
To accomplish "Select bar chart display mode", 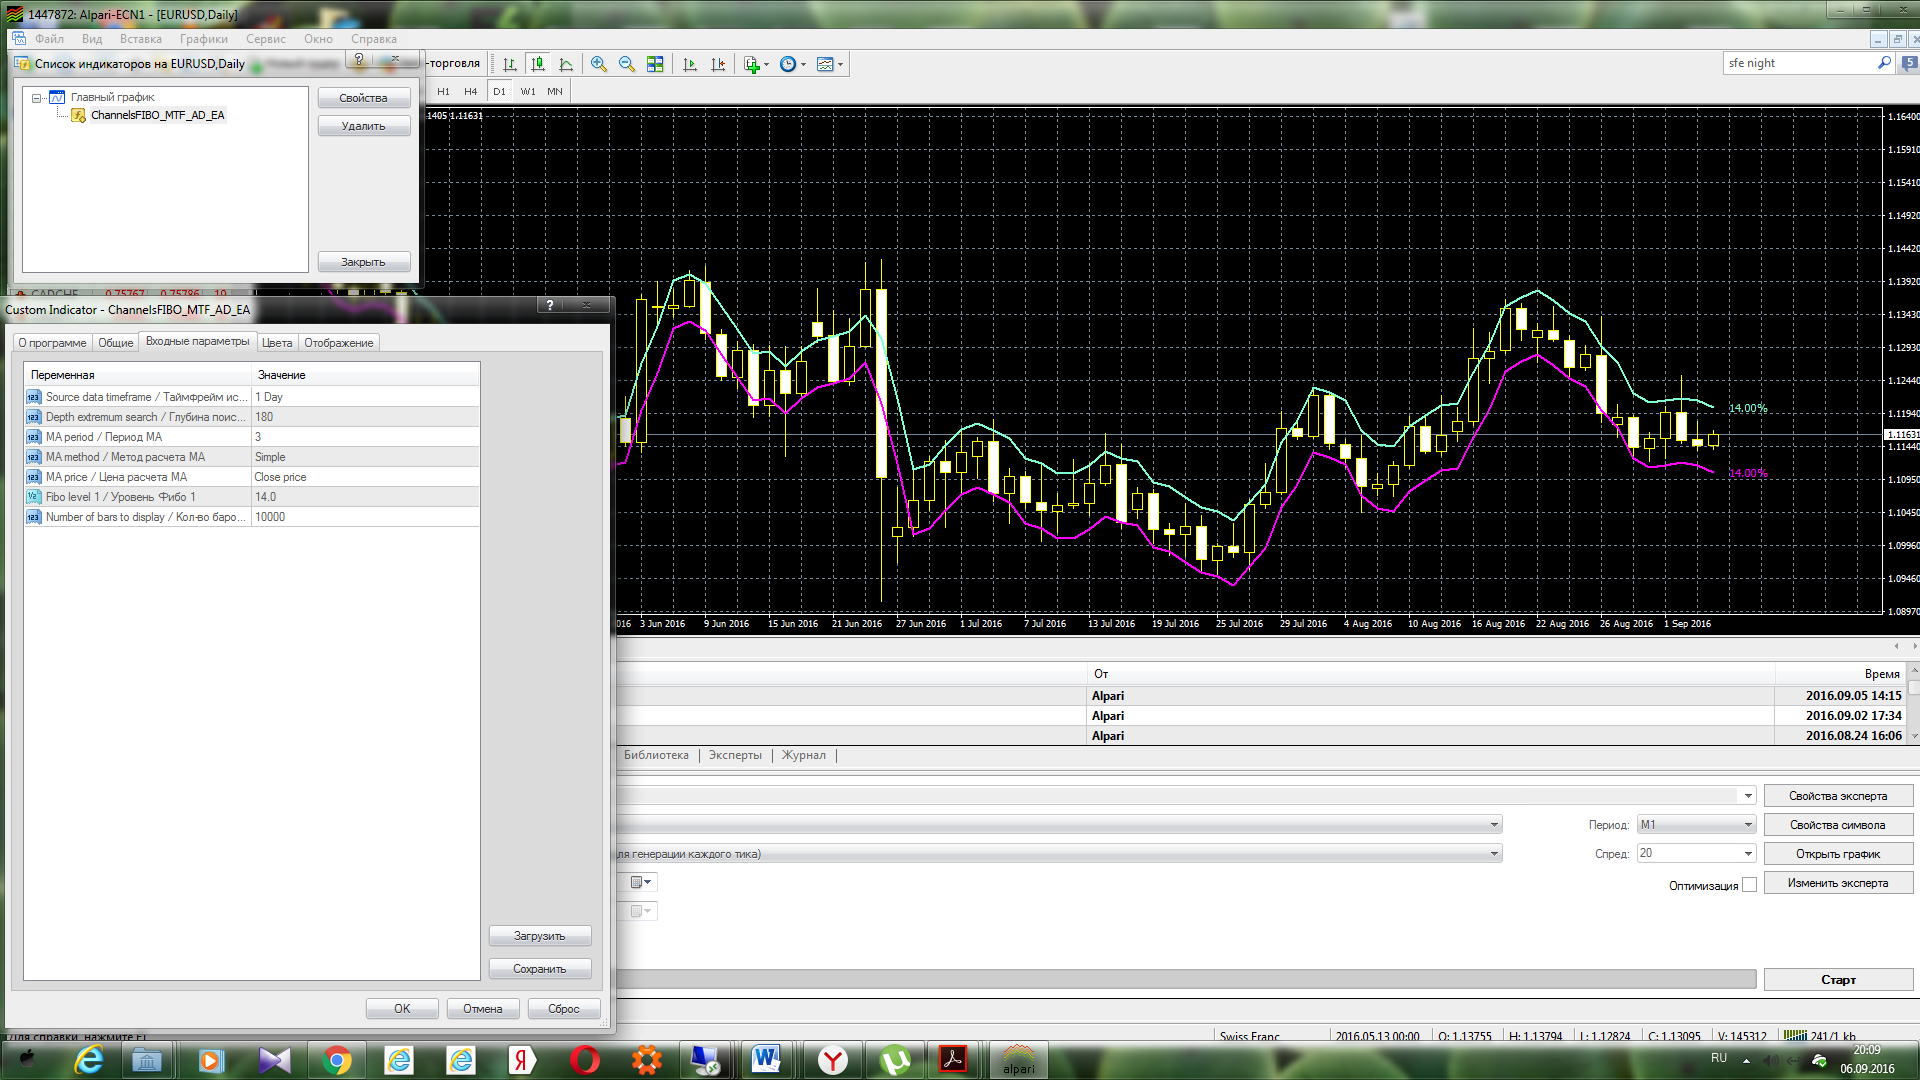I will tap(509, 64).
